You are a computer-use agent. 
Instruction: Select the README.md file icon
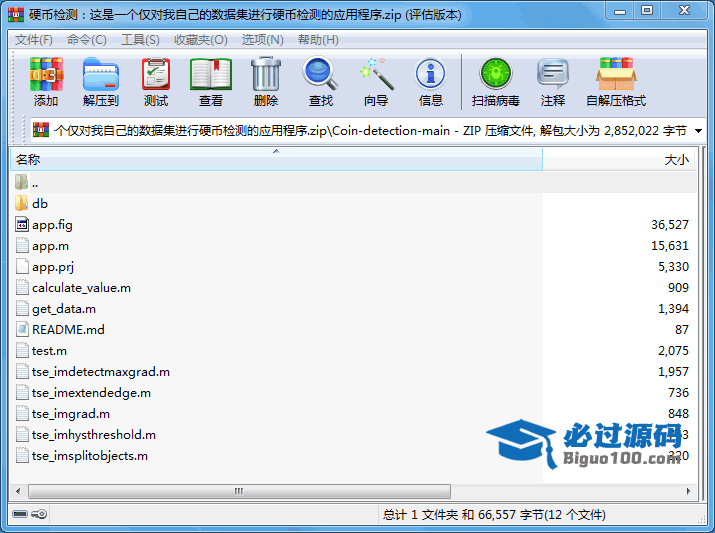coord(22,329)
